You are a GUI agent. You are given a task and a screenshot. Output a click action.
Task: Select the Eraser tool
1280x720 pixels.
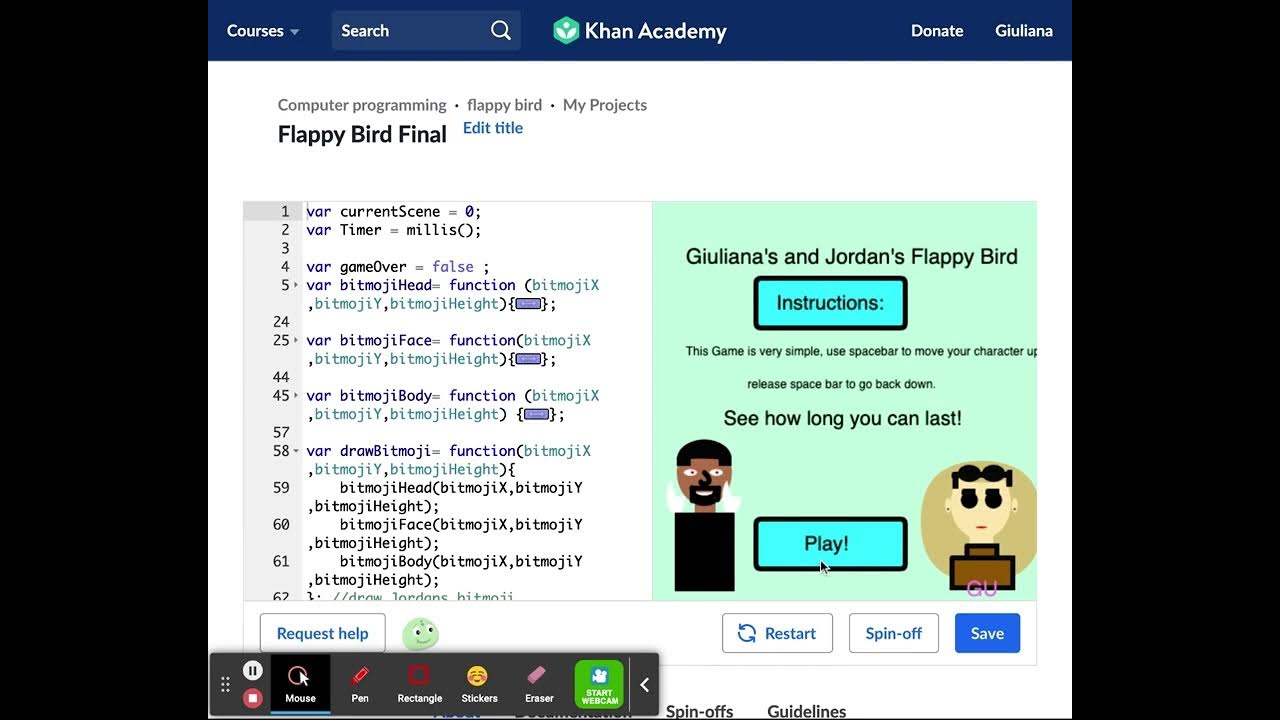[539, 684]
